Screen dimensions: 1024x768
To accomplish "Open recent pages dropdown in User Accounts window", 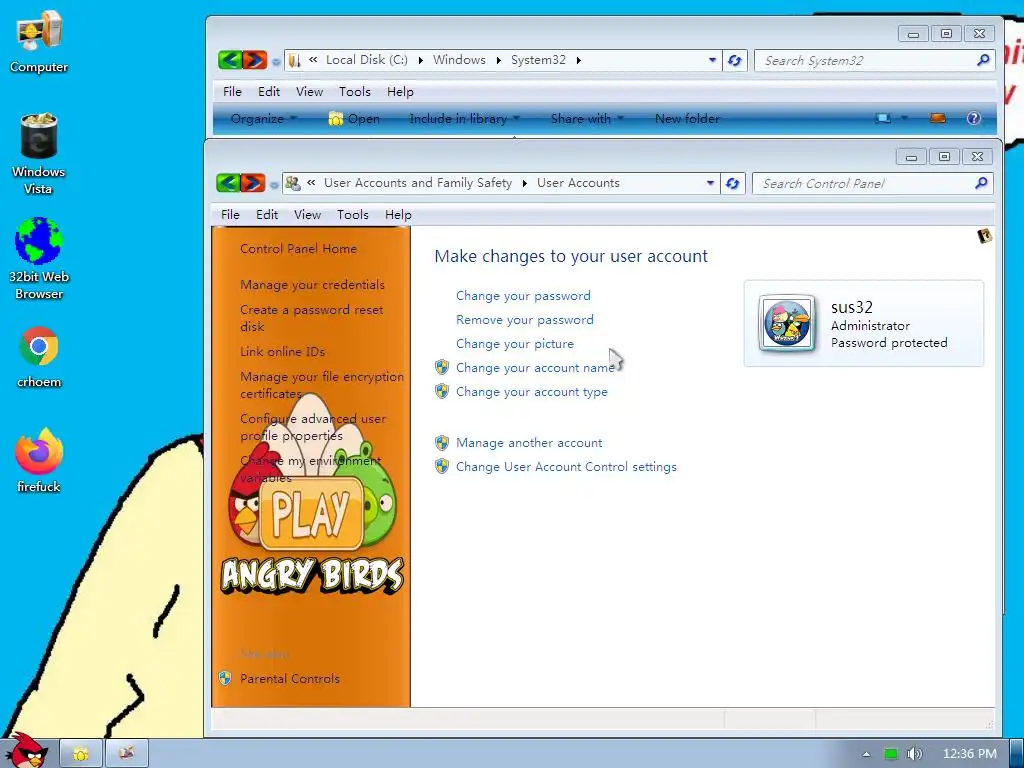I will pyautogui.click(x=274, y=185).
